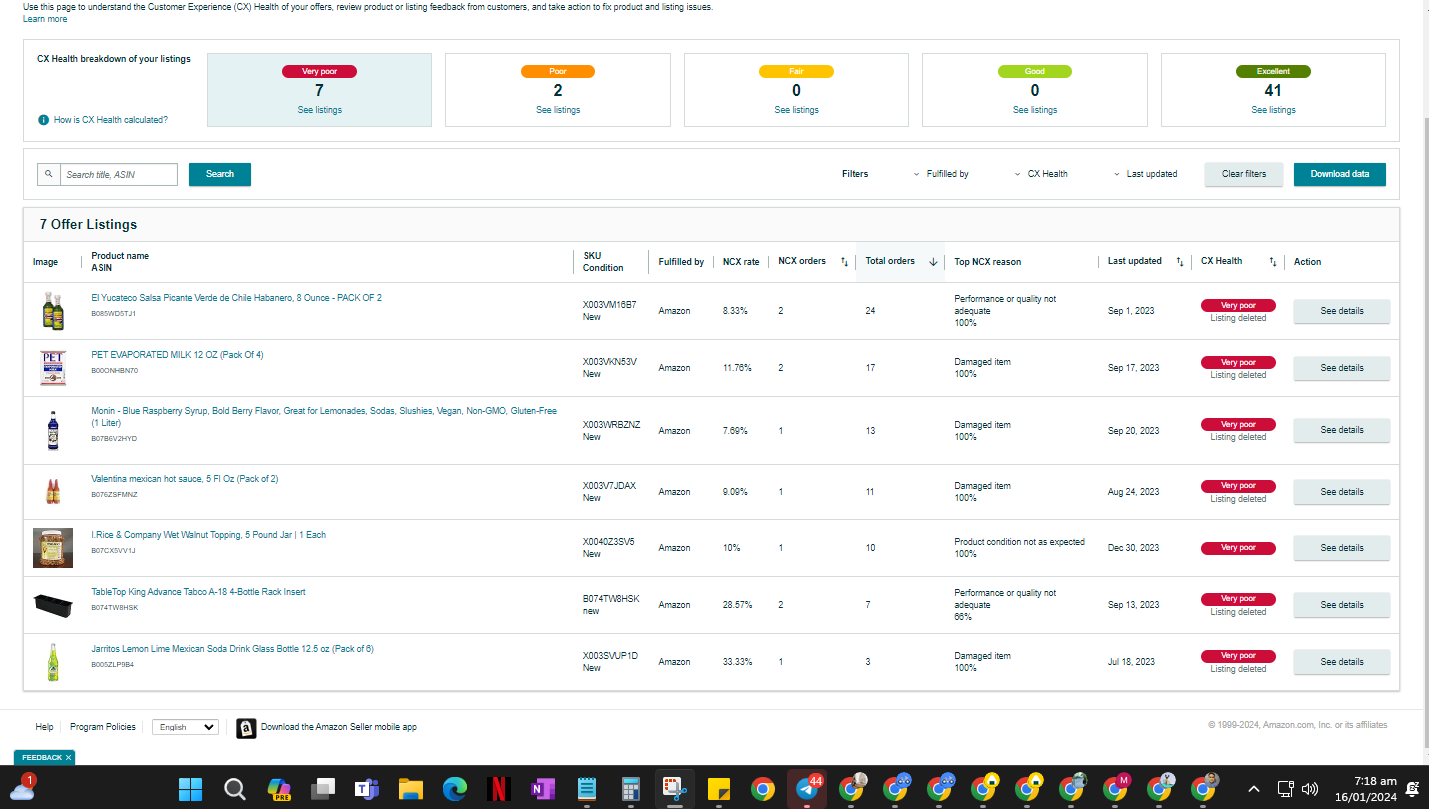Image resolution: width=1429 pixels, height=809 pixels.
Task: Open Copilot preview from taskbar
Action: [x=279, y=789]
